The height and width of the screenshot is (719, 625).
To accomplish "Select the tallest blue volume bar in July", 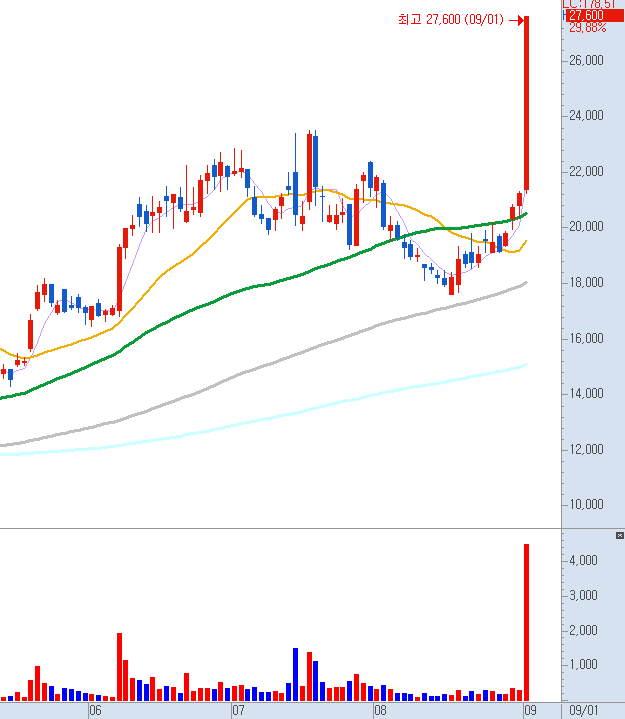I will pos(295,674).
